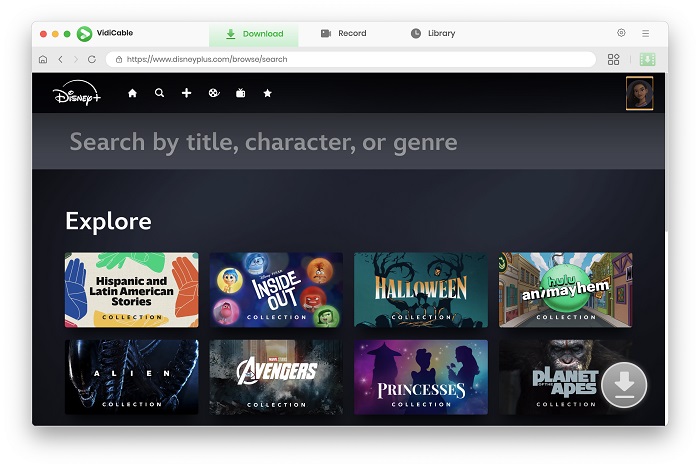Image resolution: width=700 pixels, height=468 pixels.
Task: Open Series TV icon
Action: (x=241, y=93)
